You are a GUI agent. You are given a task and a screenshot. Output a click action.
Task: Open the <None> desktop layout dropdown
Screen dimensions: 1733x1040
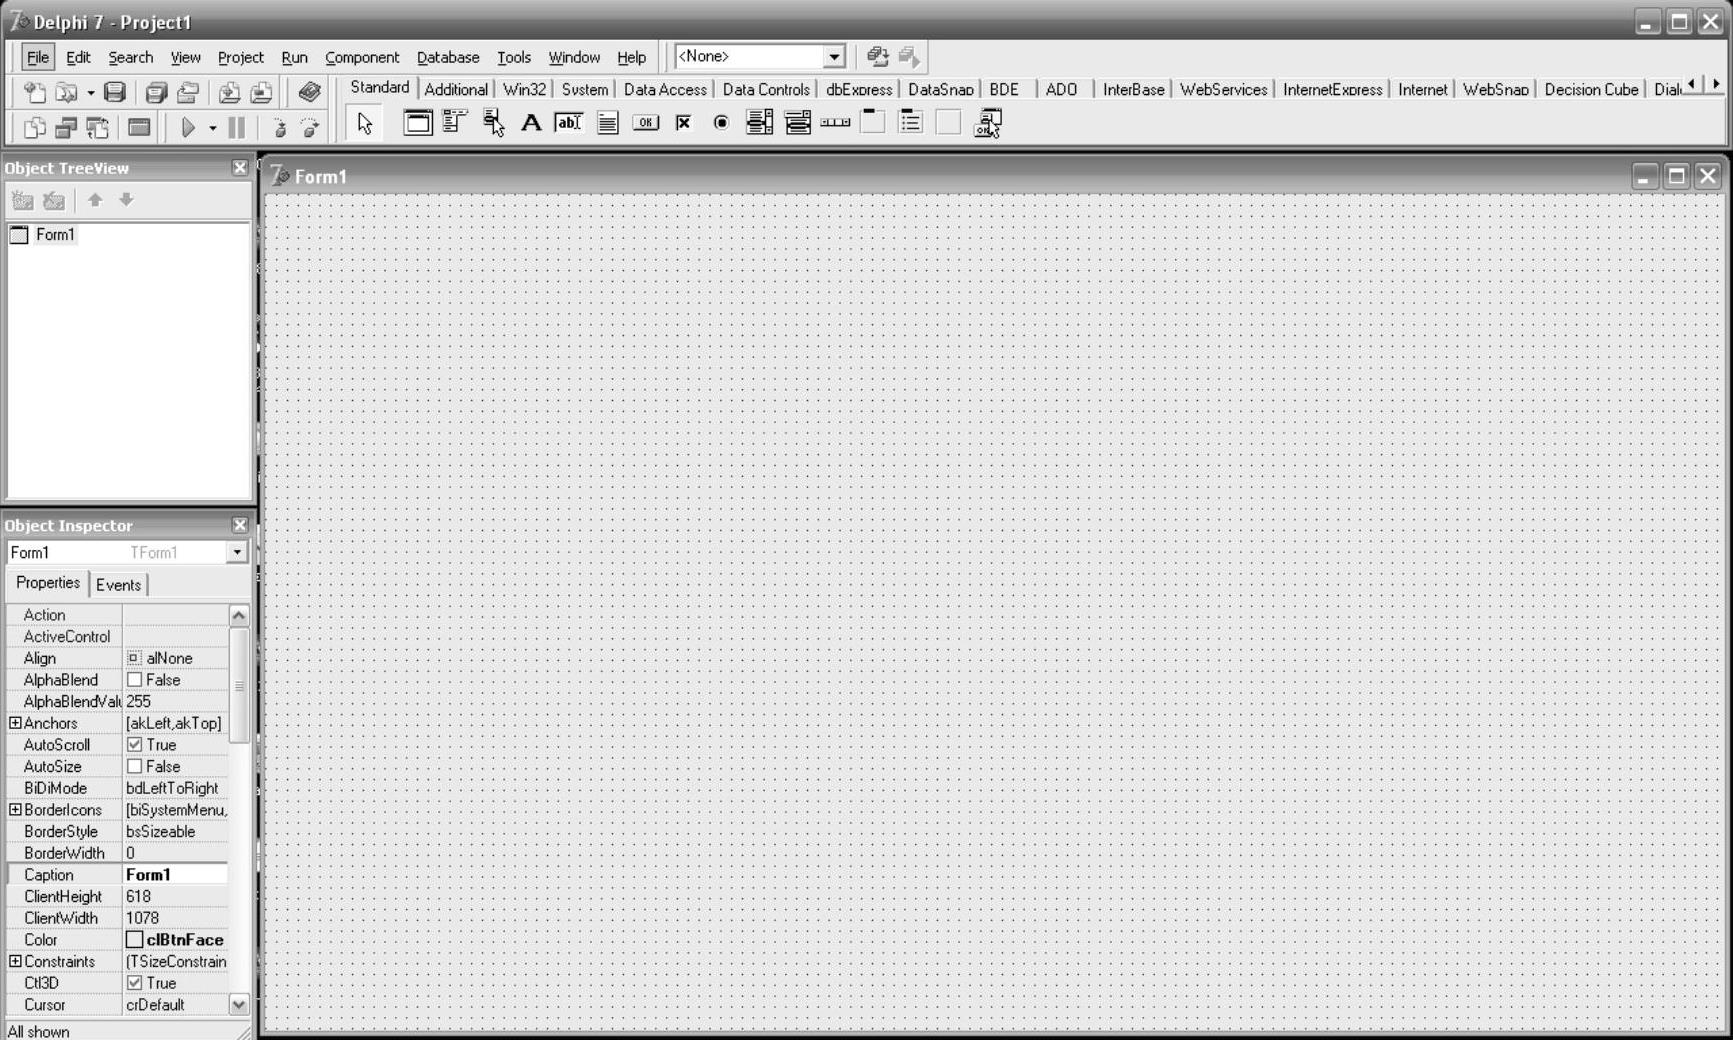(x=834, y=57)
